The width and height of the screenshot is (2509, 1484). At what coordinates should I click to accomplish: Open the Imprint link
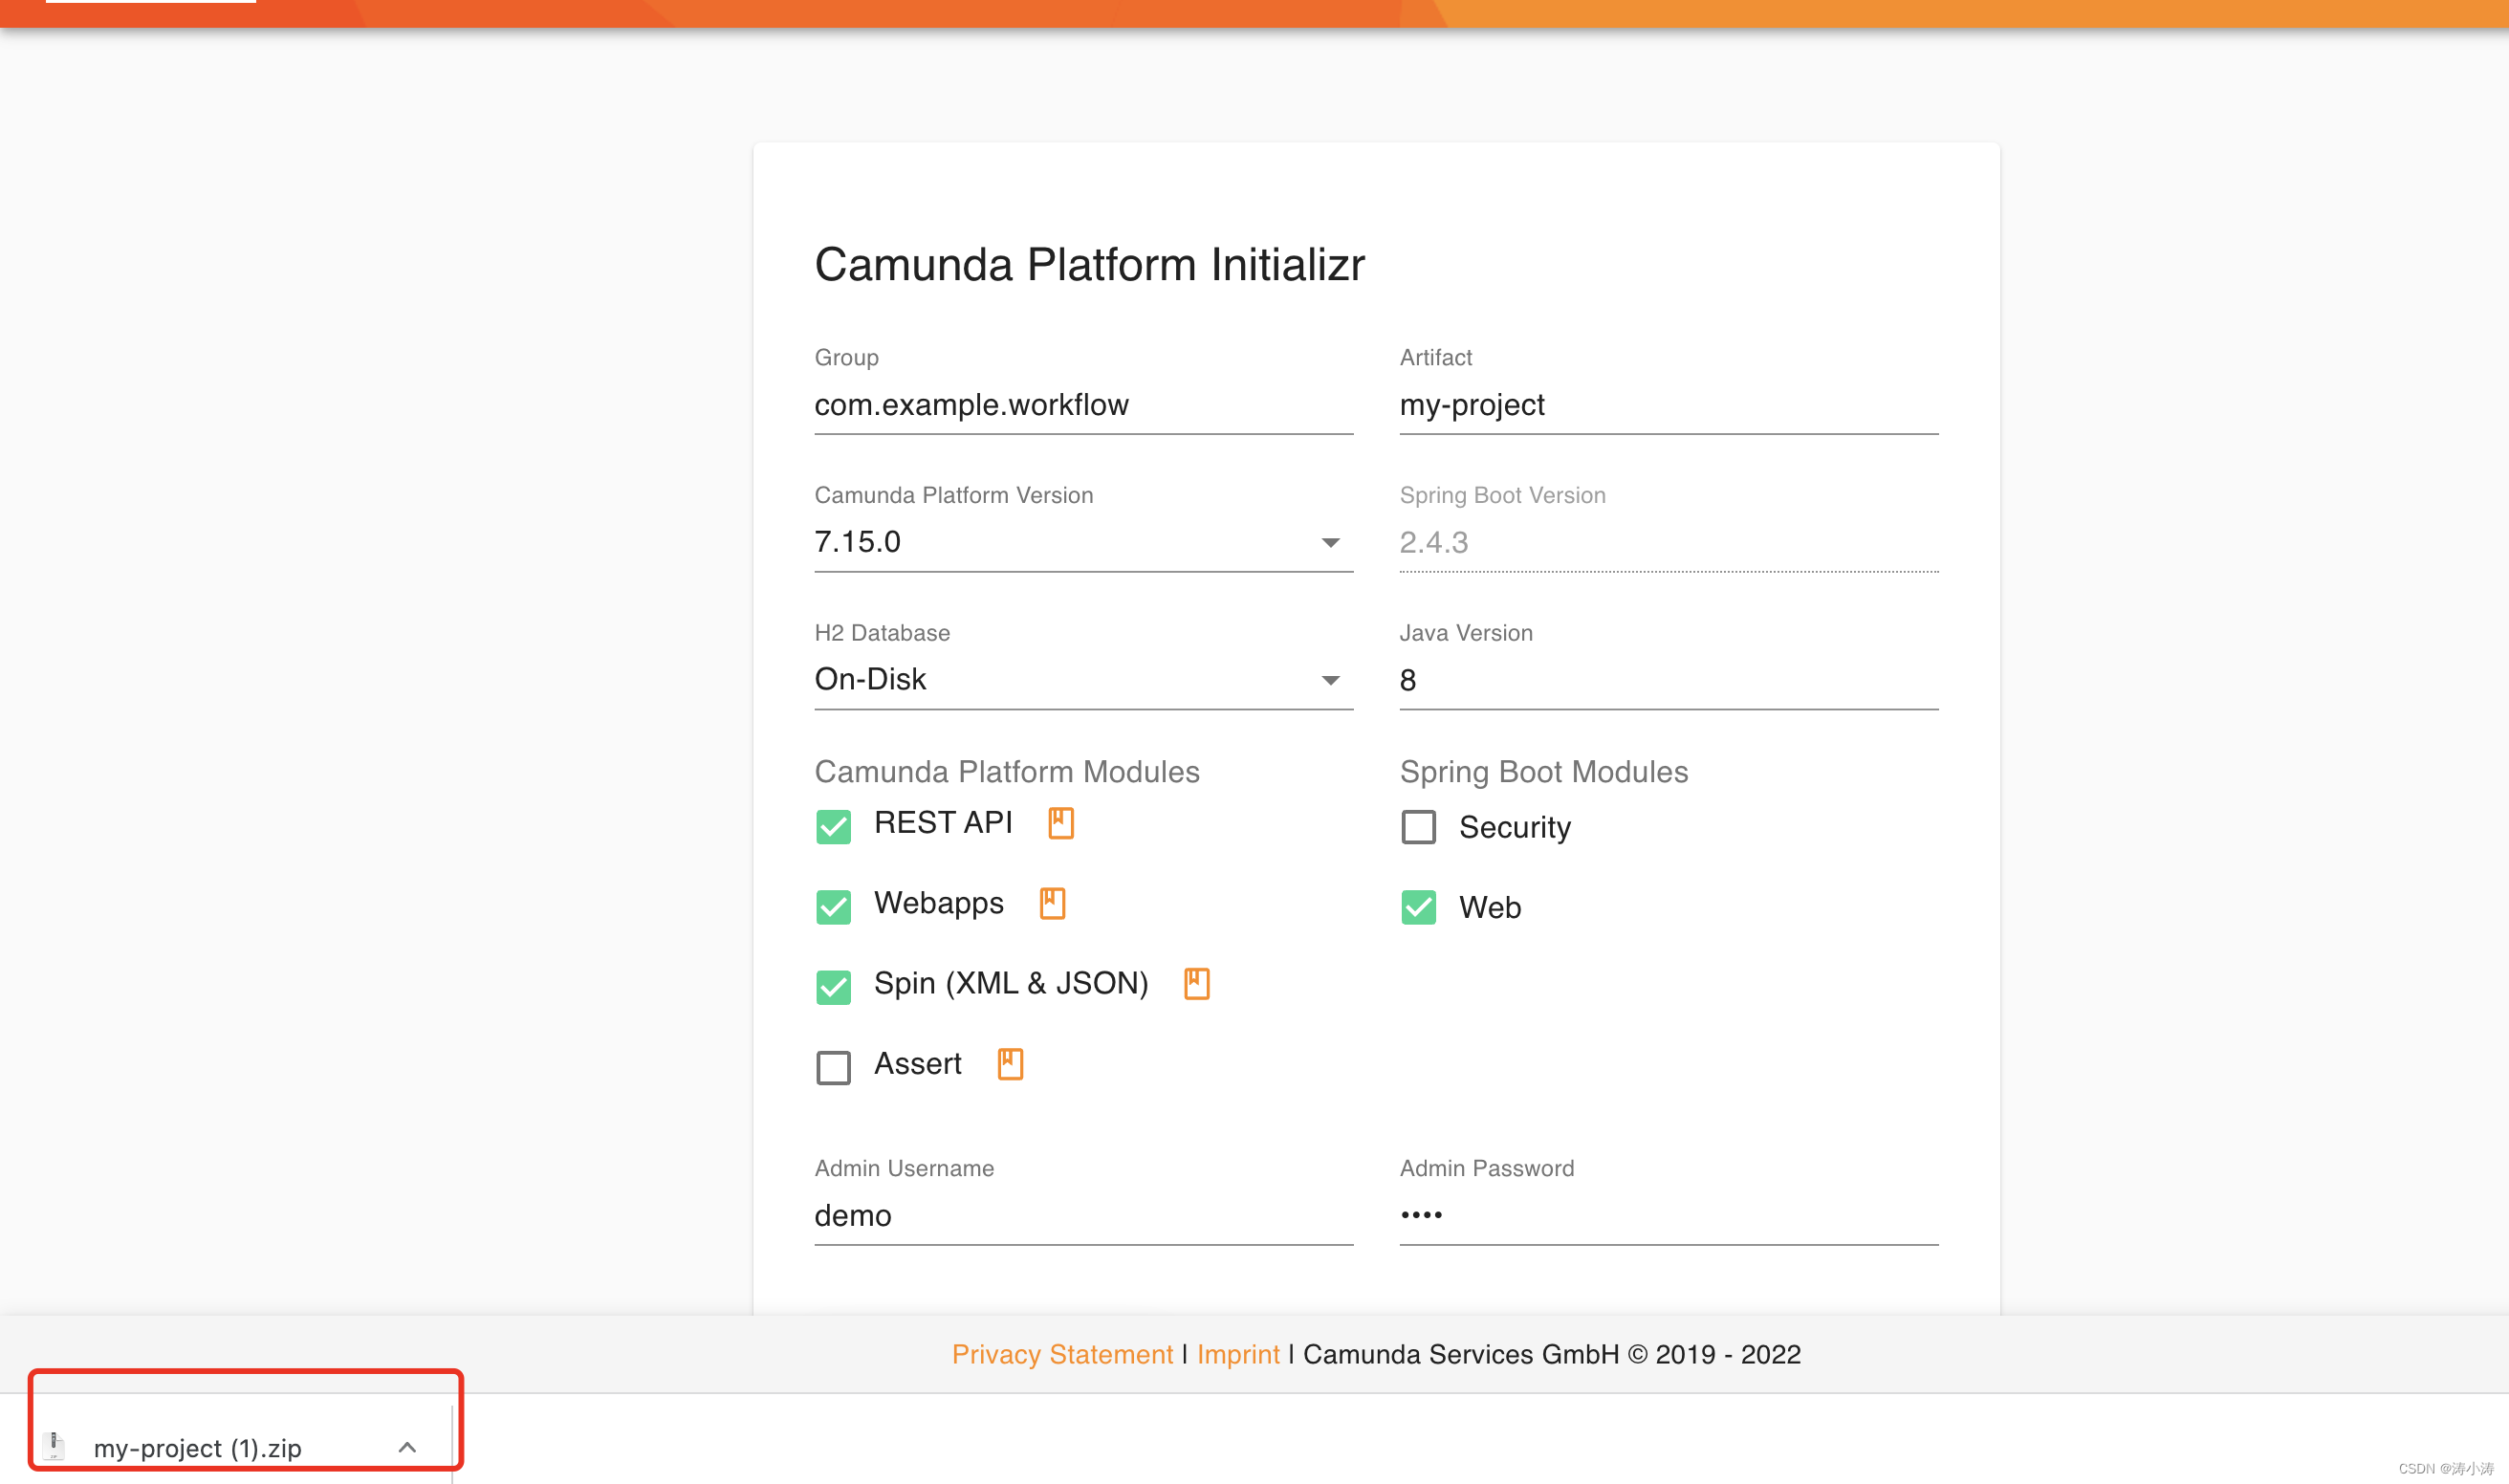1238,1354
